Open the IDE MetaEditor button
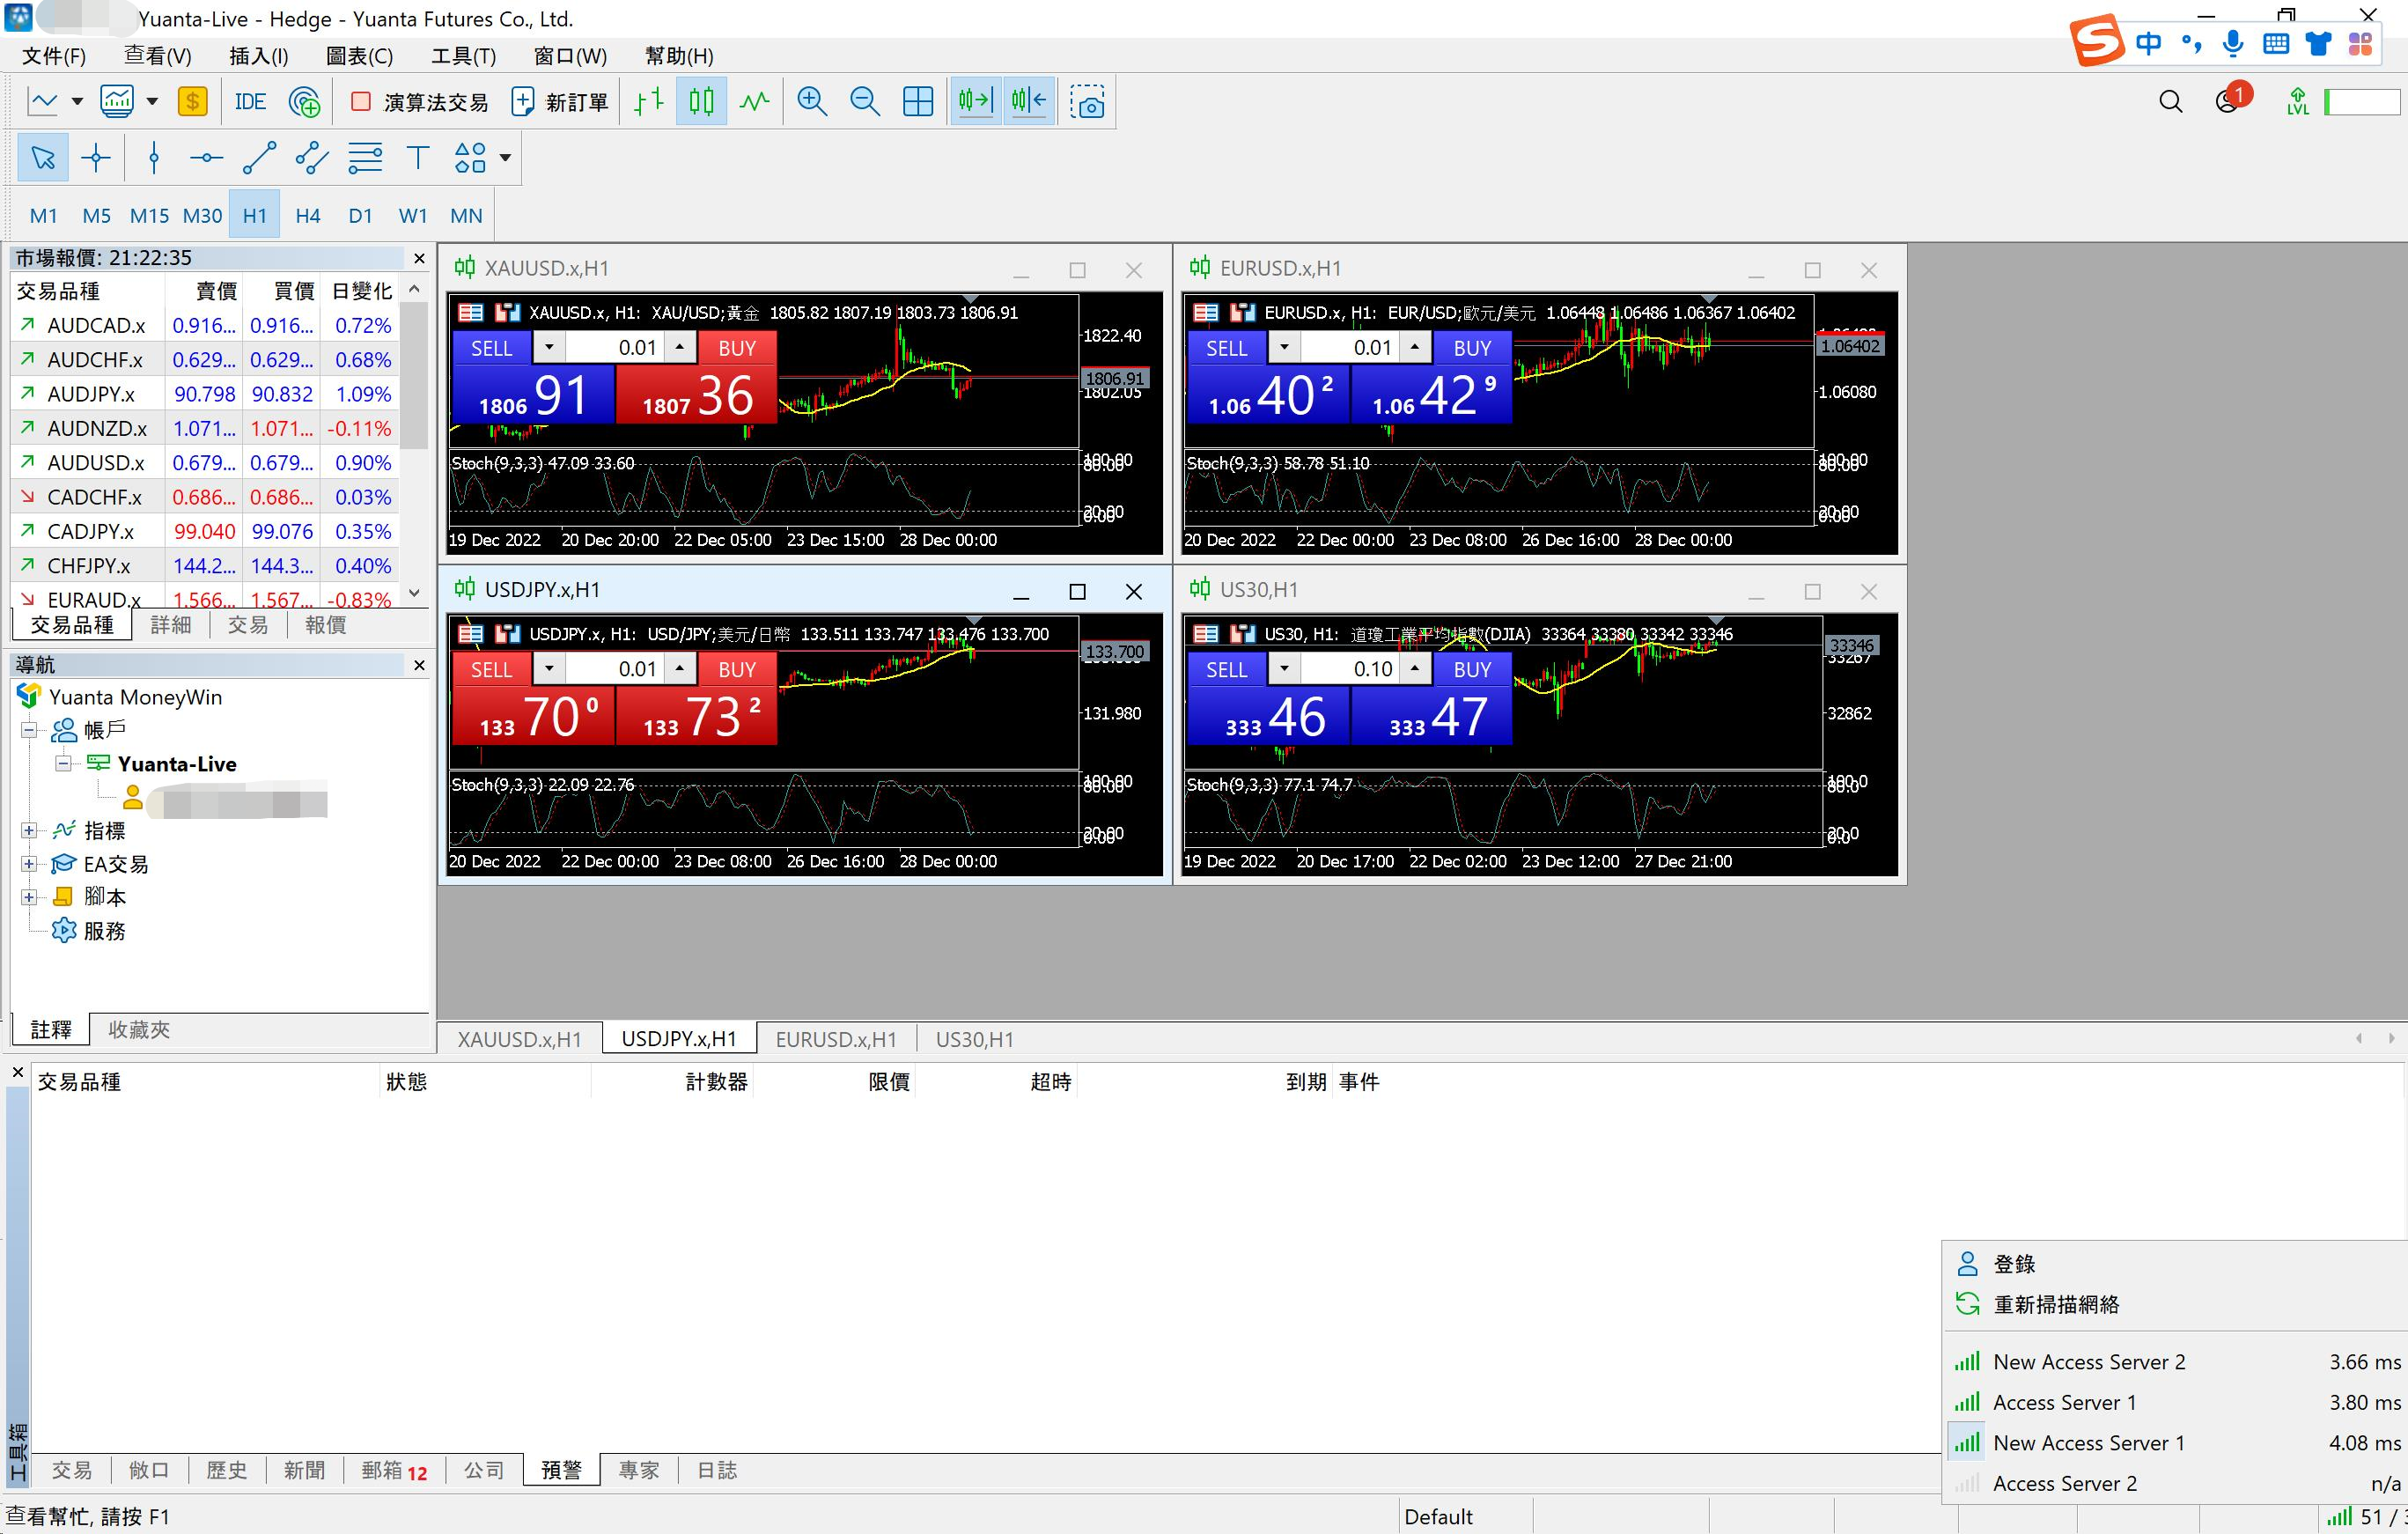This screenshot has width=2408, height=1534. (x=250, y=102)
